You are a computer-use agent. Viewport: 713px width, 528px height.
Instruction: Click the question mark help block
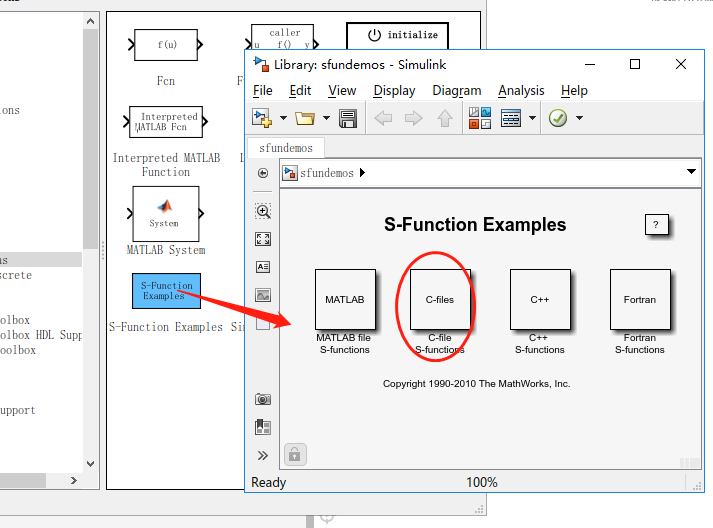point(657,224)
